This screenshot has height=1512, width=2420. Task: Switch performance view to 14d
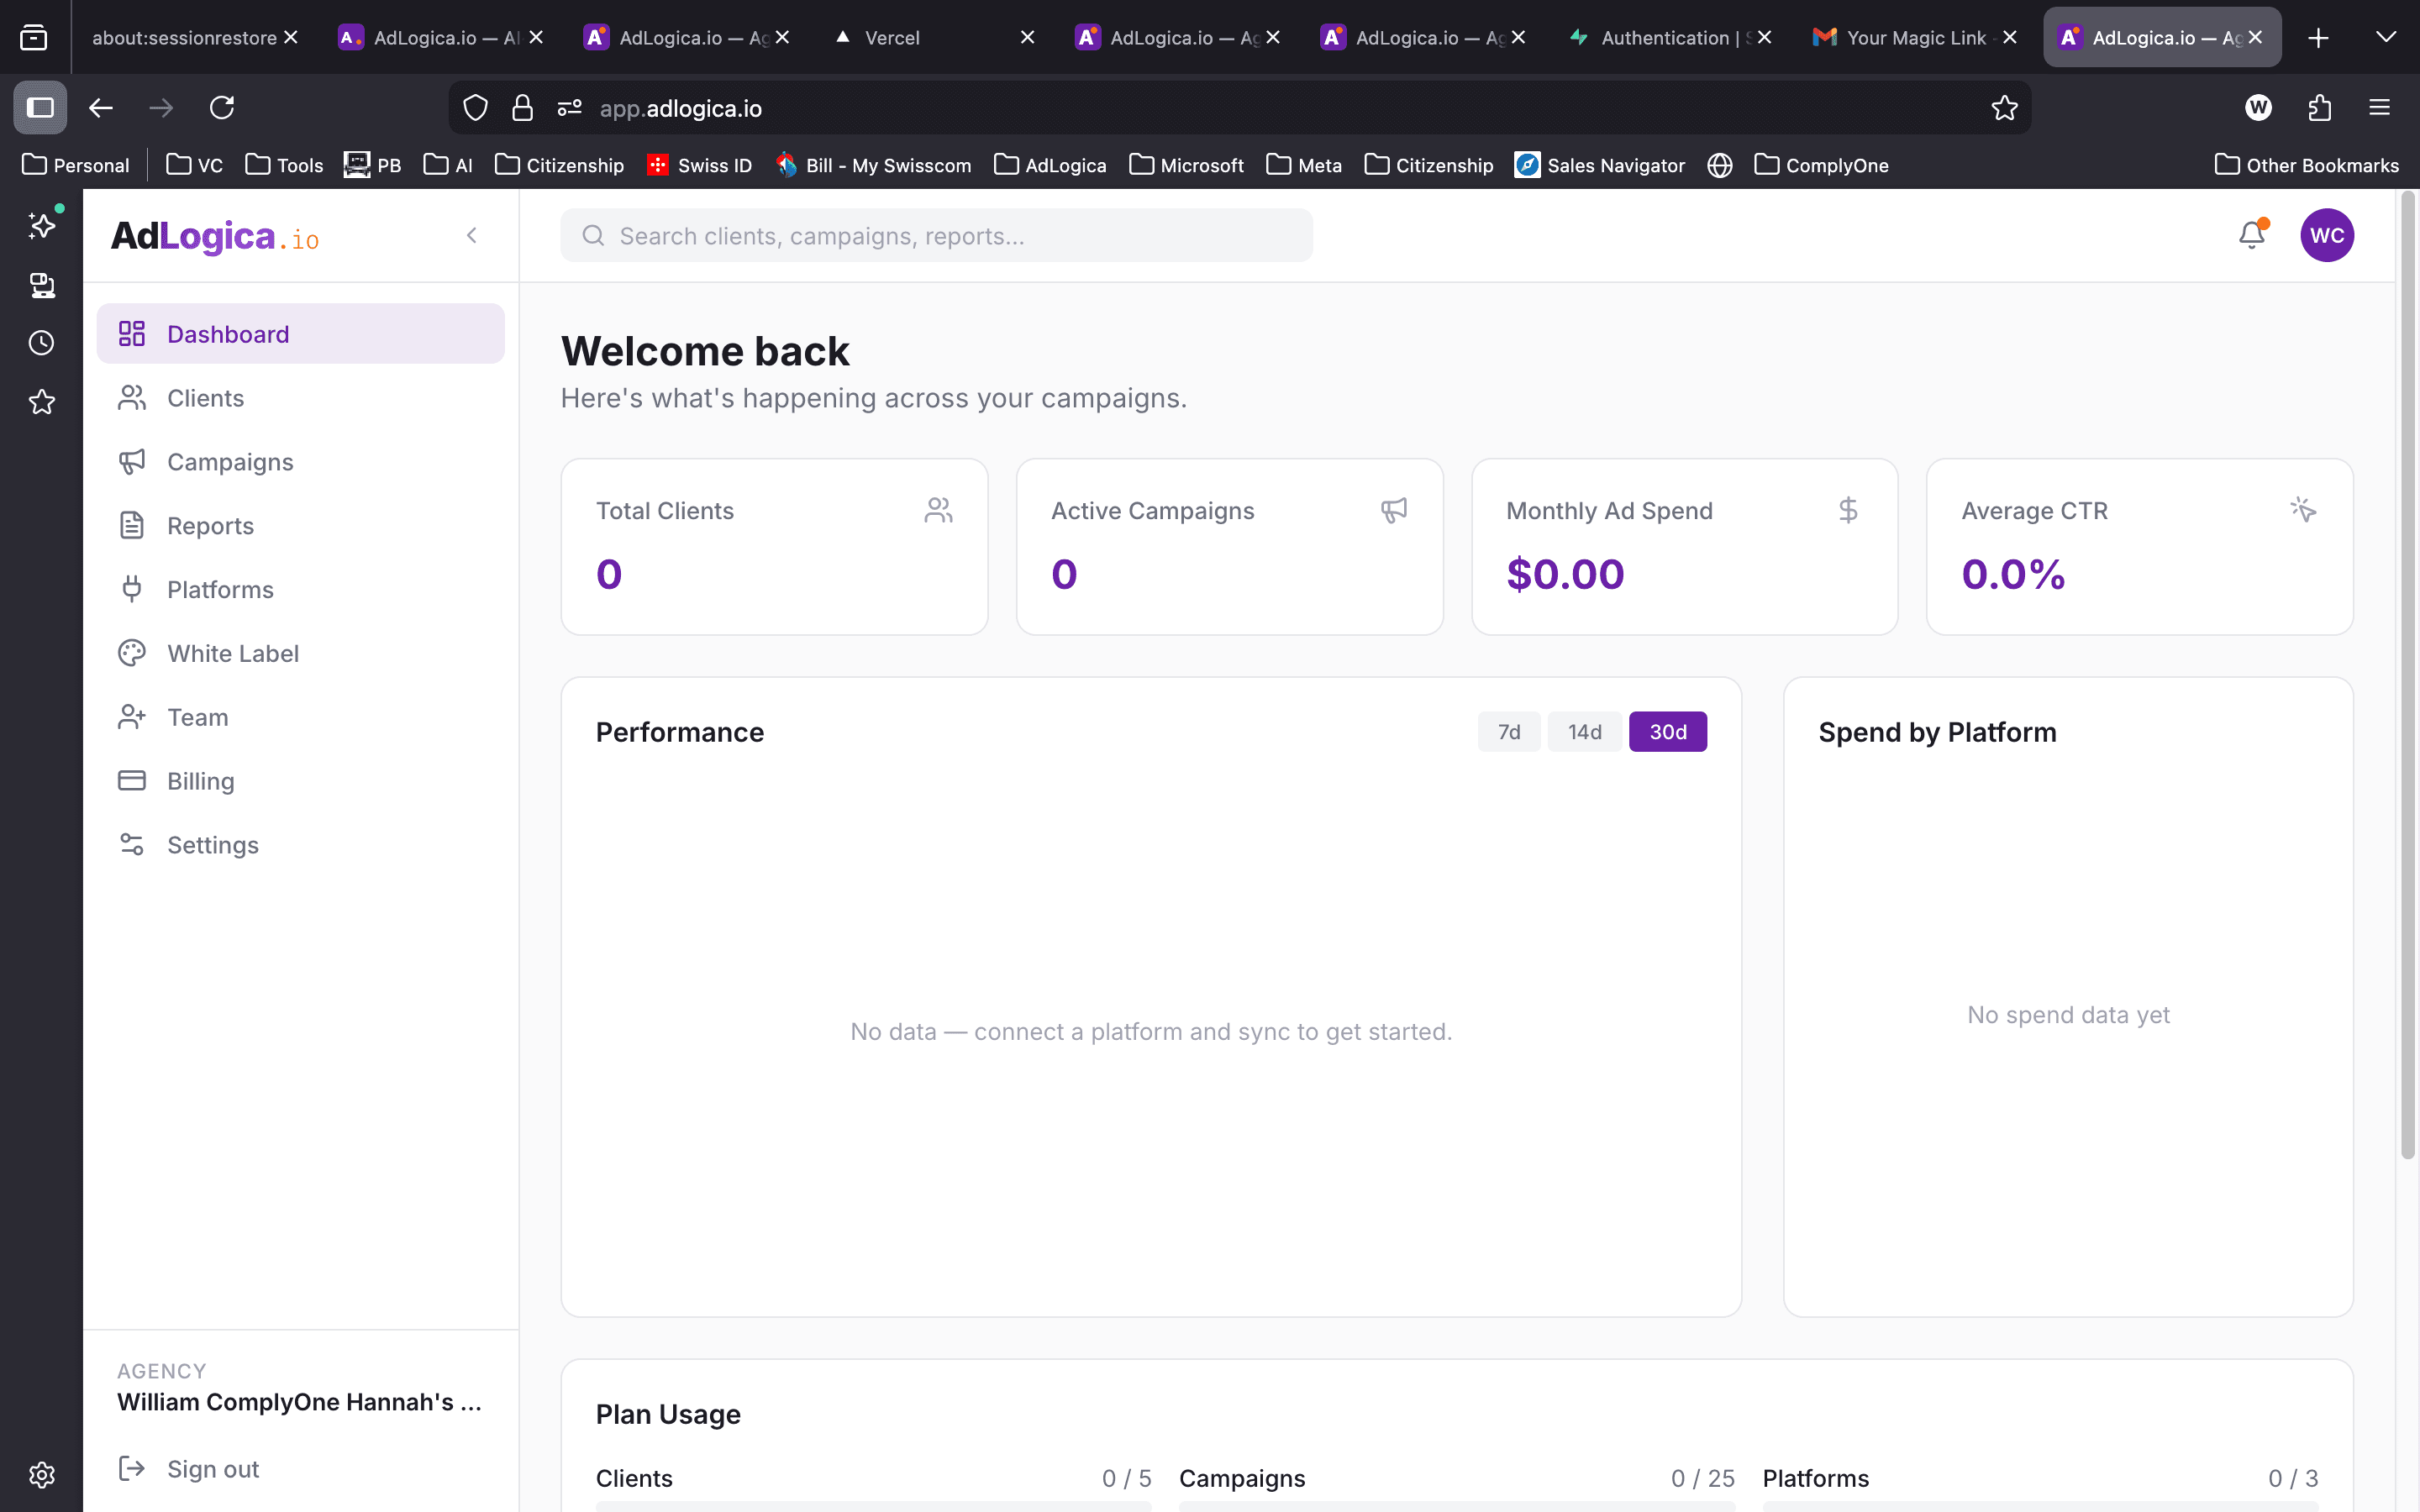click(1585, 731)
